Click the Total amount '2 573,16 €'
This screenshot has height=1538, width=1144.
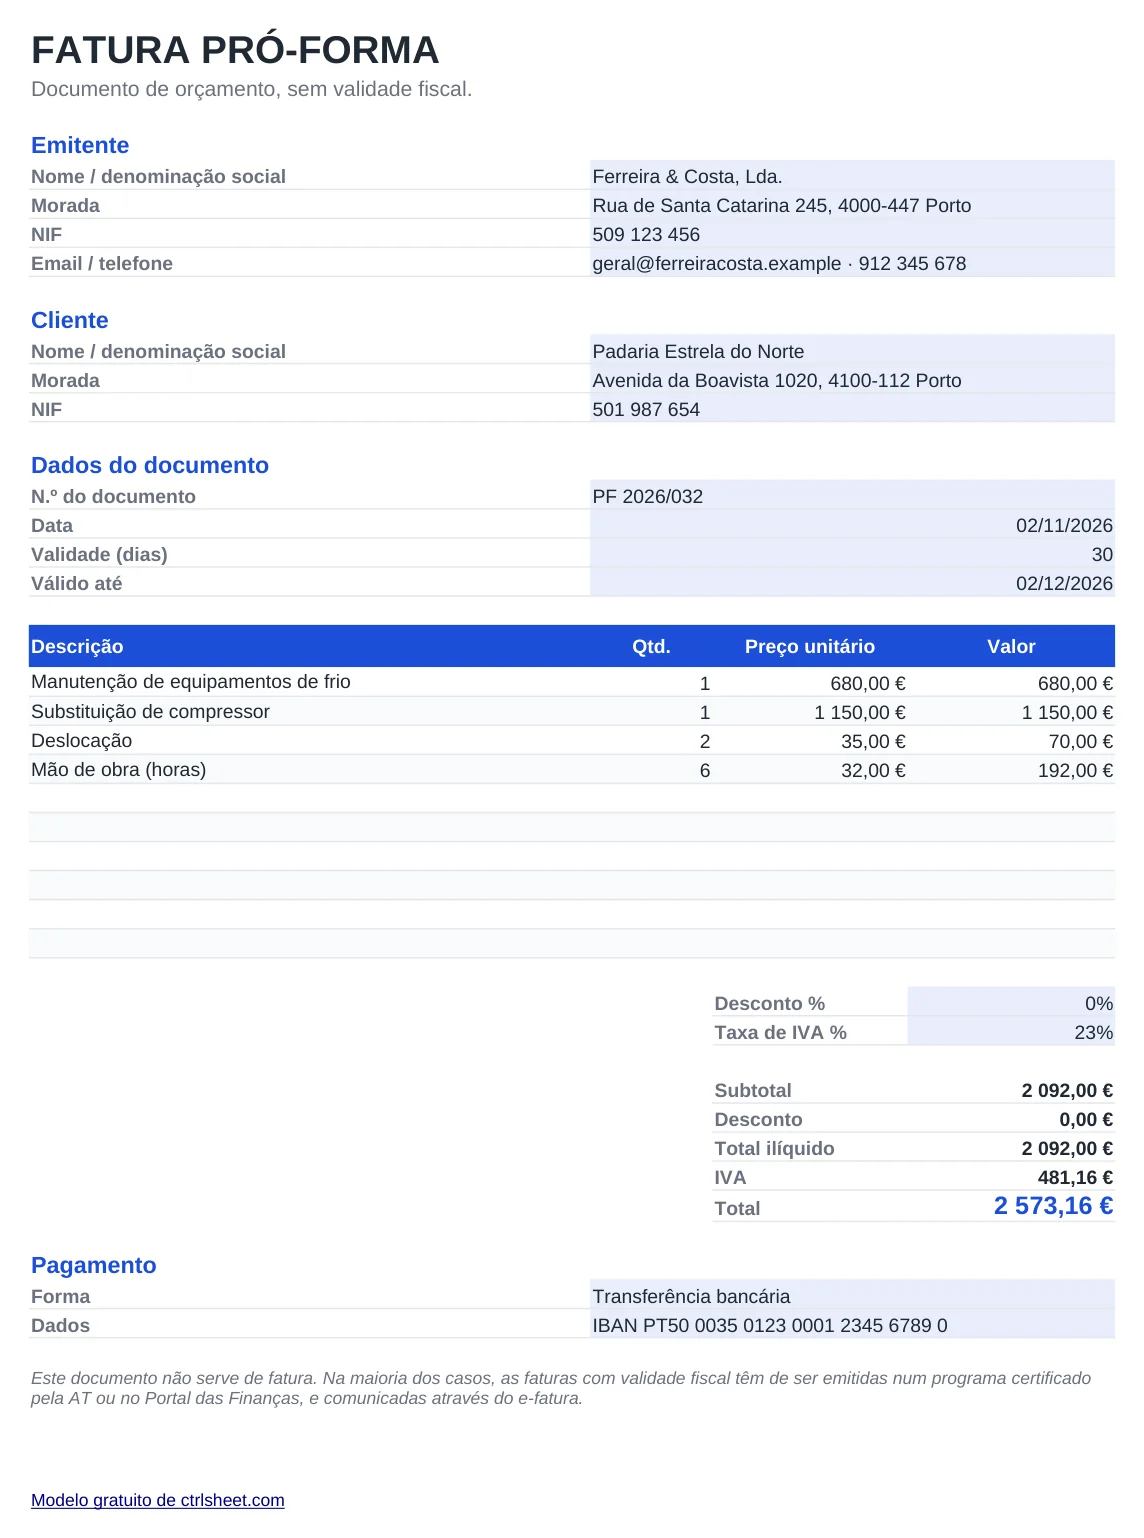(1053, 1205)
